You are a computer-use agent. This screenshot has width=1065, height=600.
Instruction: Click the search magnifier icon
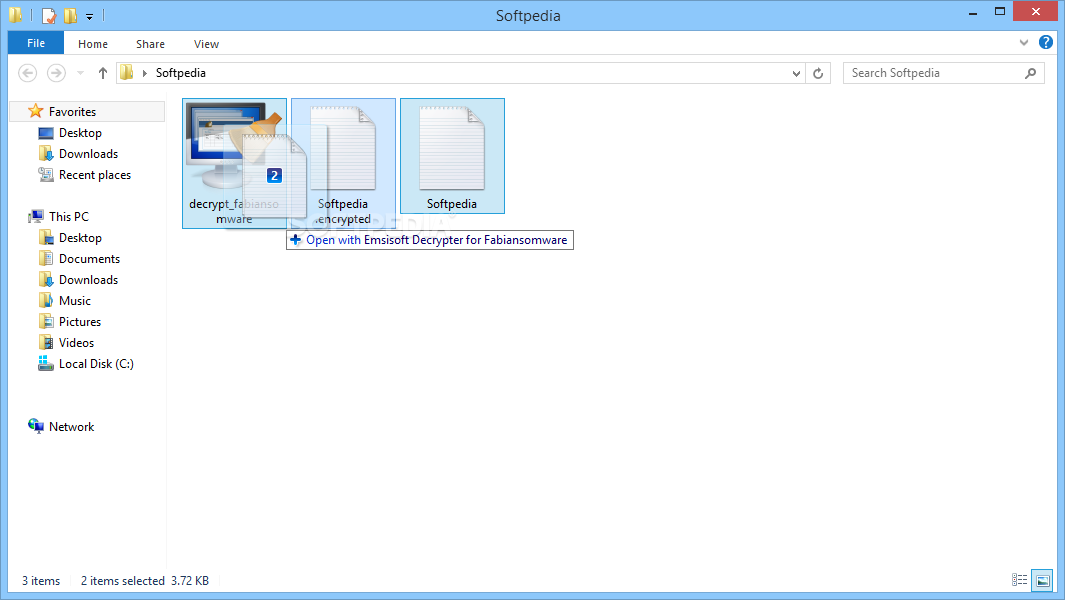pyautogui.click(x=1030, y=73)
